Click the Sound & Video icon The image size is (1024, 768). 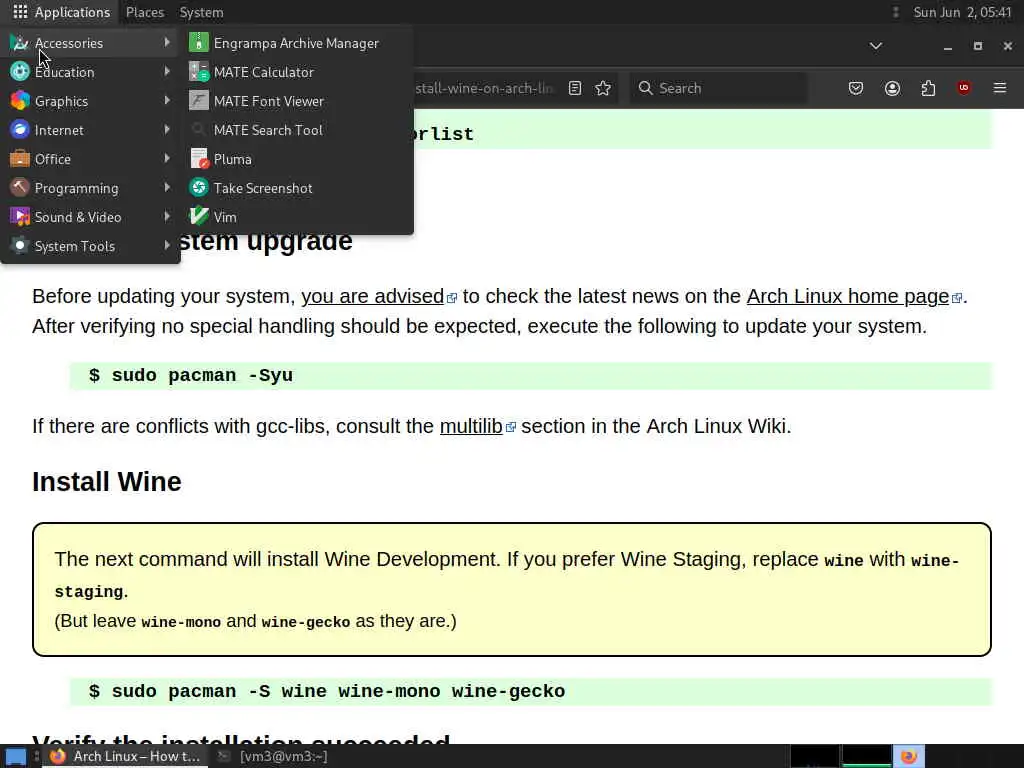pyautogui.click(x=20, y=217)
